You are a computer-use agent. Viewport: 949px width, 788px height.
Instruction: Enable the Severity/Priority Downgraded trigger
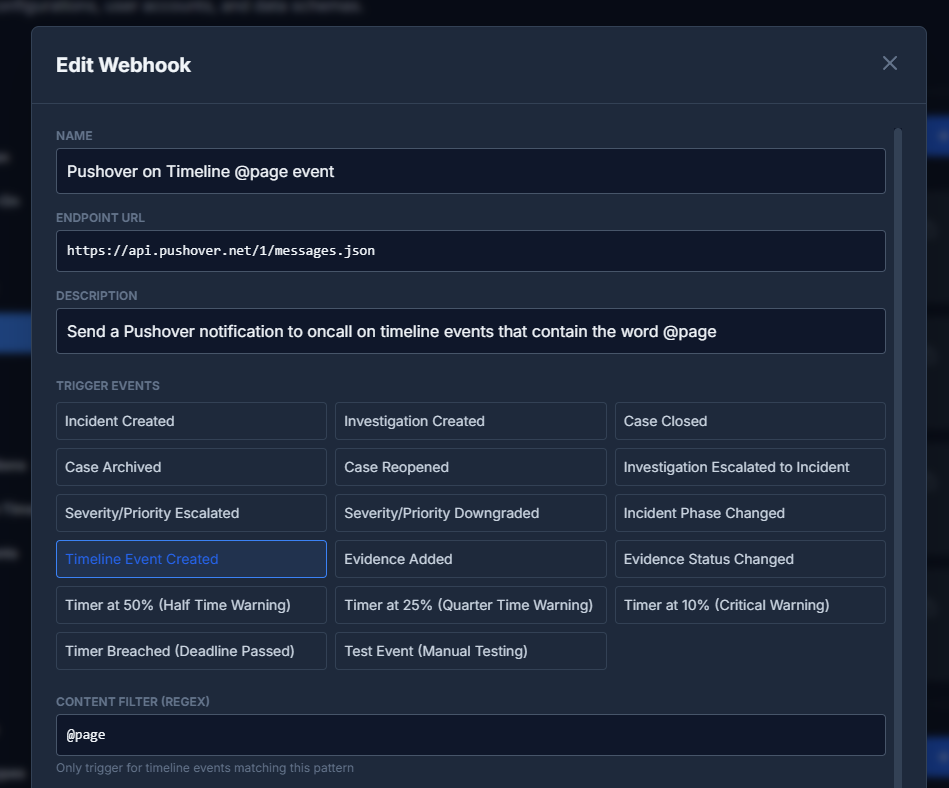(x=470, y=513)
